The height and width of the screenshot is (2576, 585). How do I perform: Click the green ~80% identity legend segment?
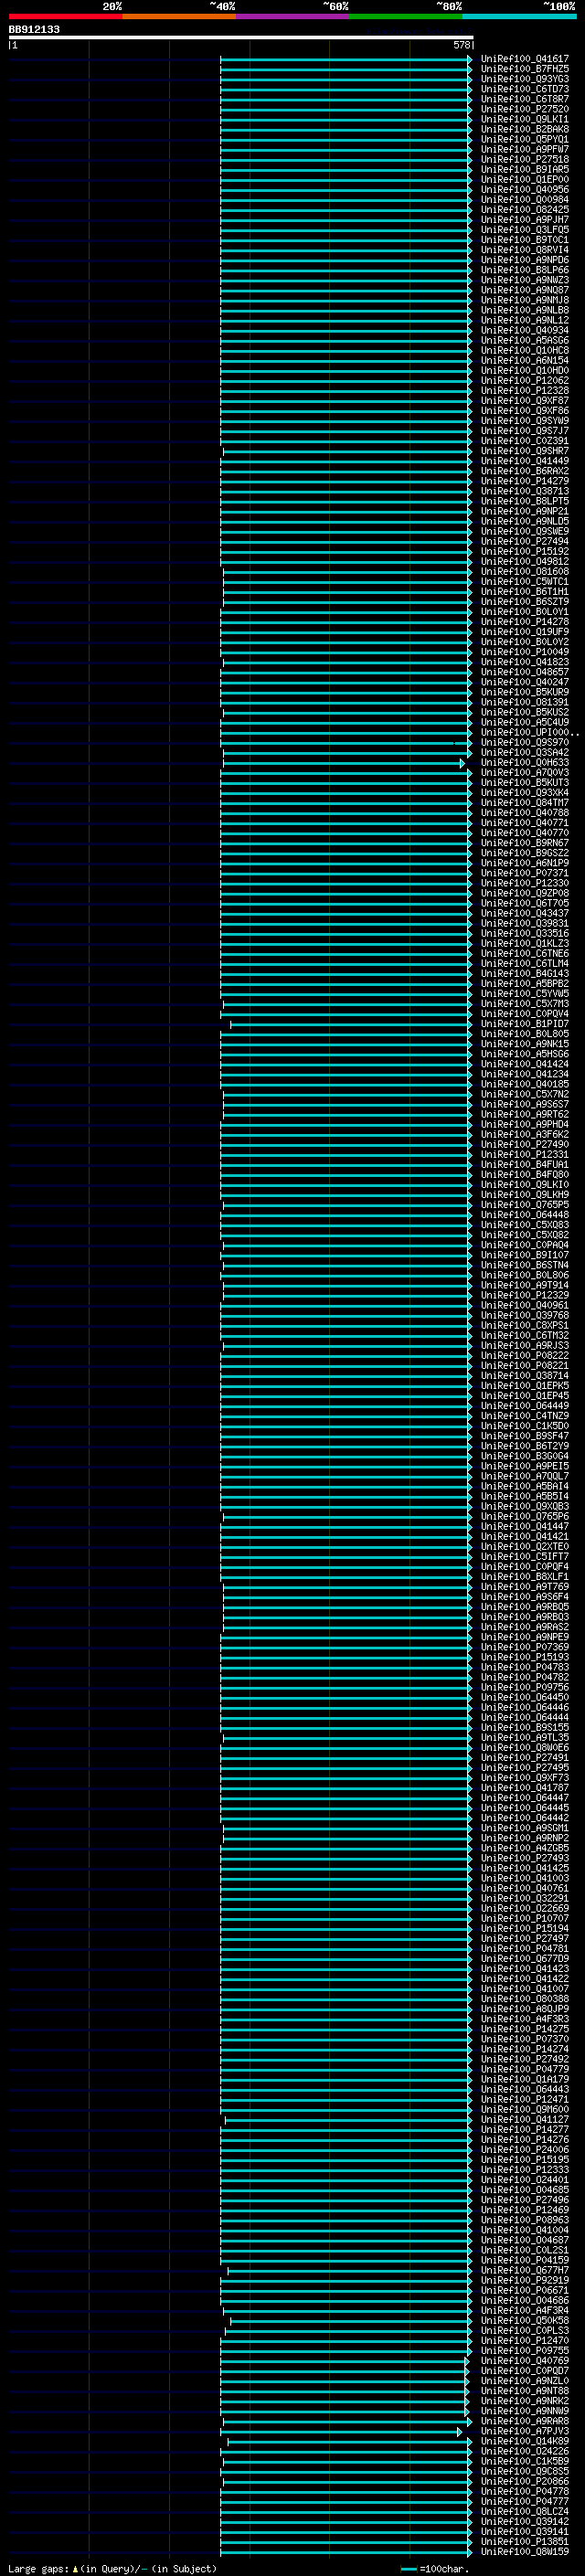pos(406,16)
